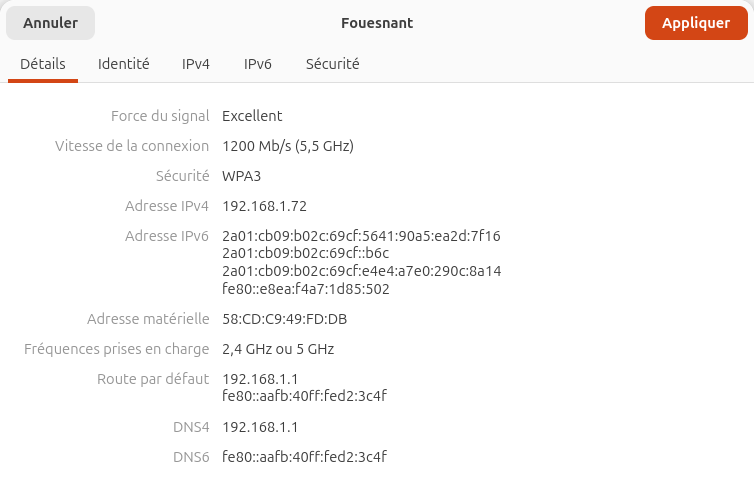The width and height of the screenshot is (754, 488).
Task: Click the DNS6 address value
Action: [x=304, y=457]
